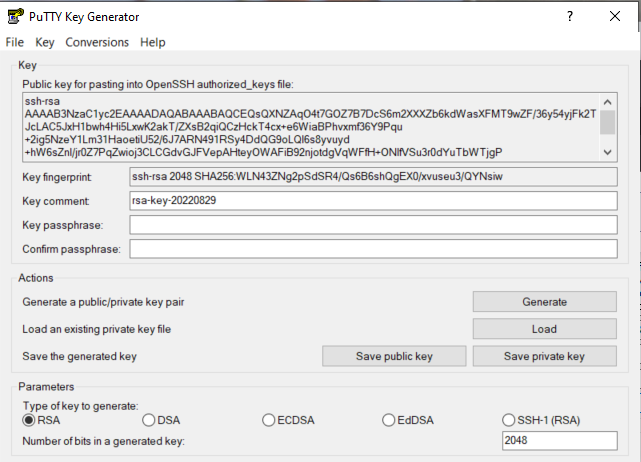Open the File menu
The width and height of the screenshot is (641, 462).
pos(15,42)
